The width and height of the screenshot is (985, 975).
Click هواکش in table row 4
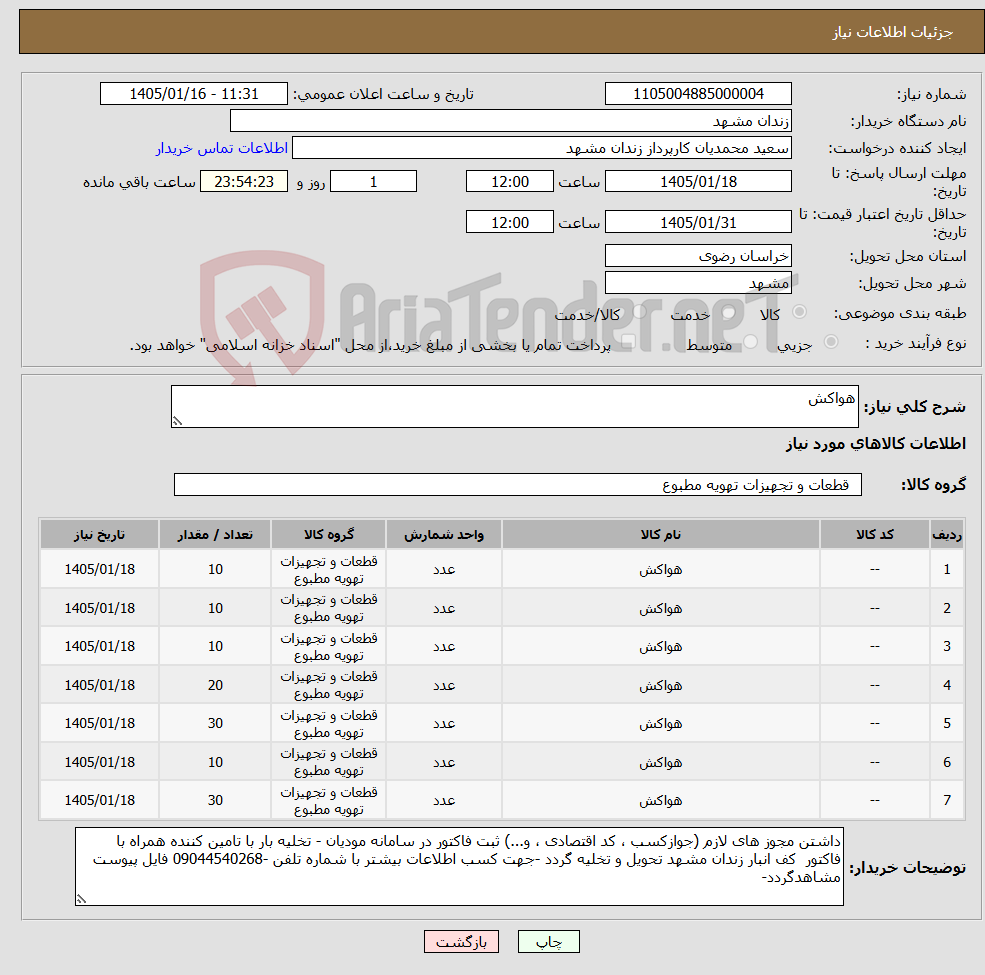click(660, 685)
